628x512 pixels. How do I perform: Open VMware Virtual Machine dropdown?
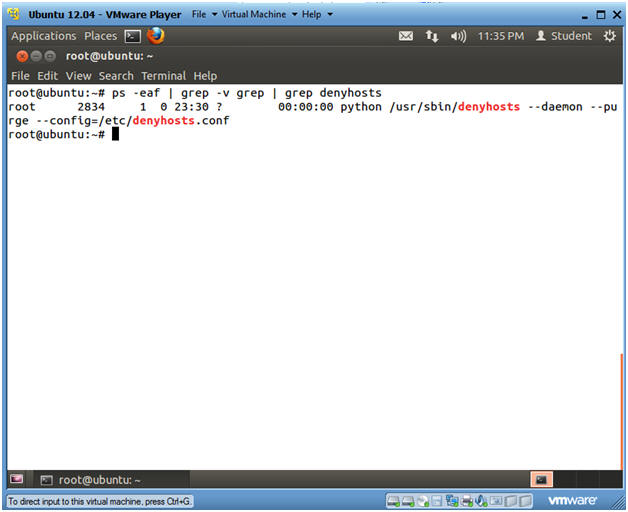260,14
